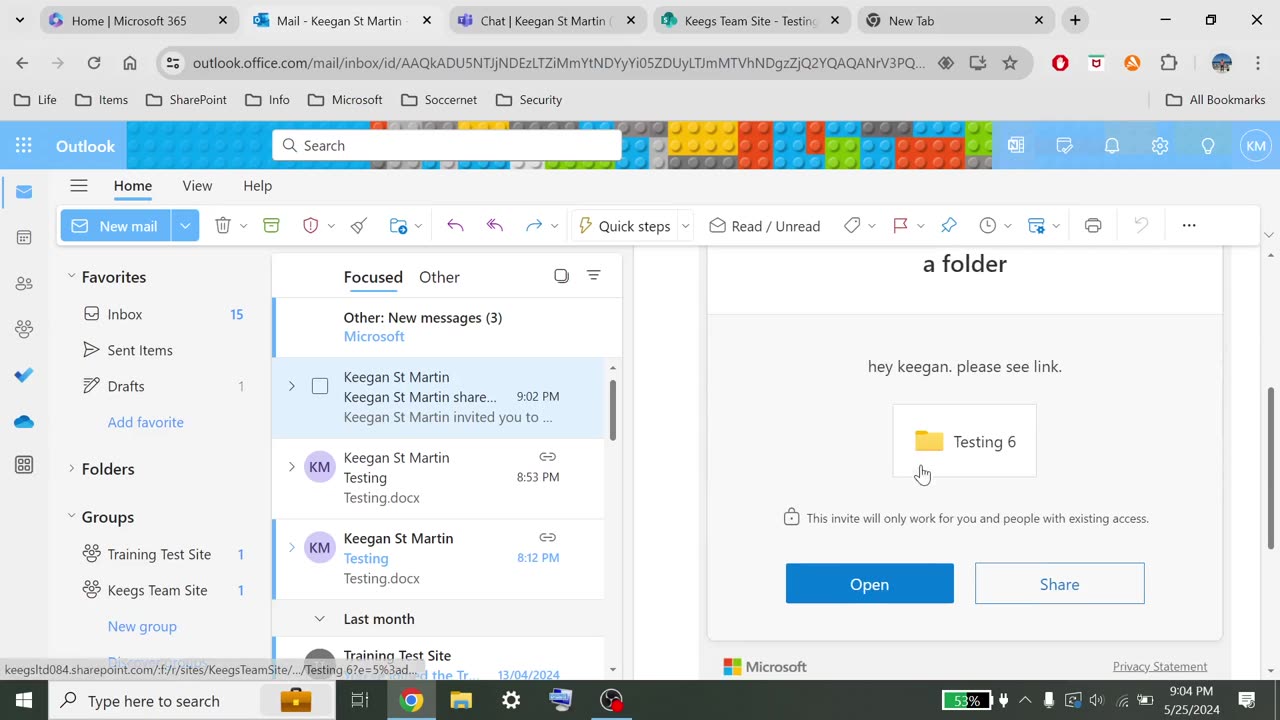Screen dimensions: 1280x720
Task: Switch to Keegs Team Site browser tab
Action: coord(752,20)
